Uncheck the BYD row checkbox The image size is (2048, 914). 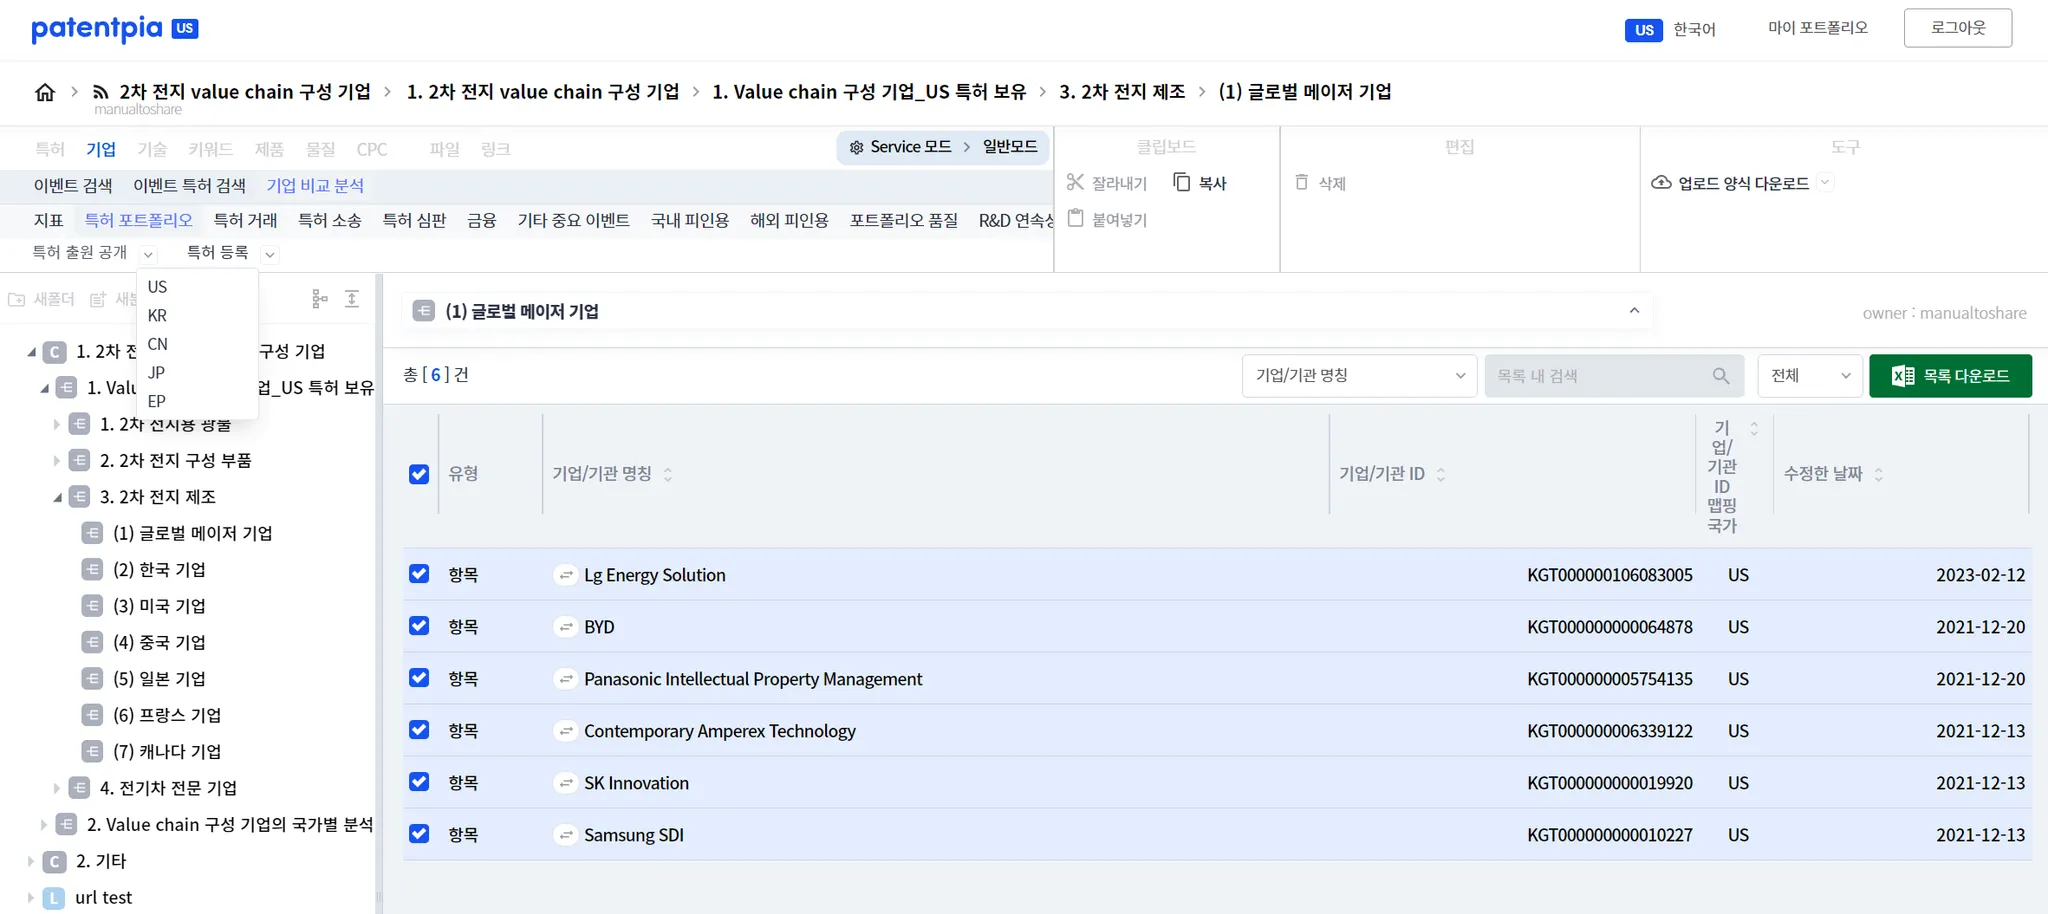click(x=419, y=626)
